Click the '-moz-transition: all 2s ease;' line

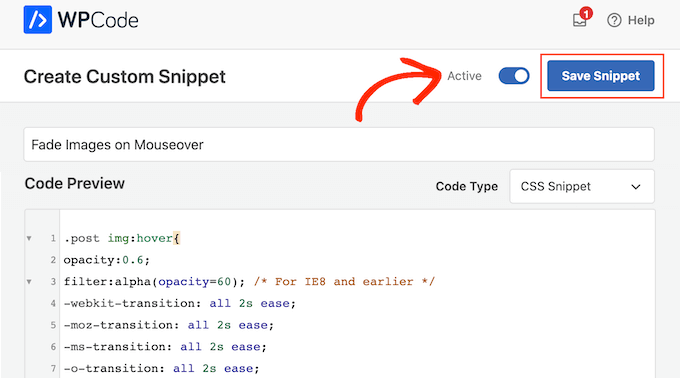169,325
